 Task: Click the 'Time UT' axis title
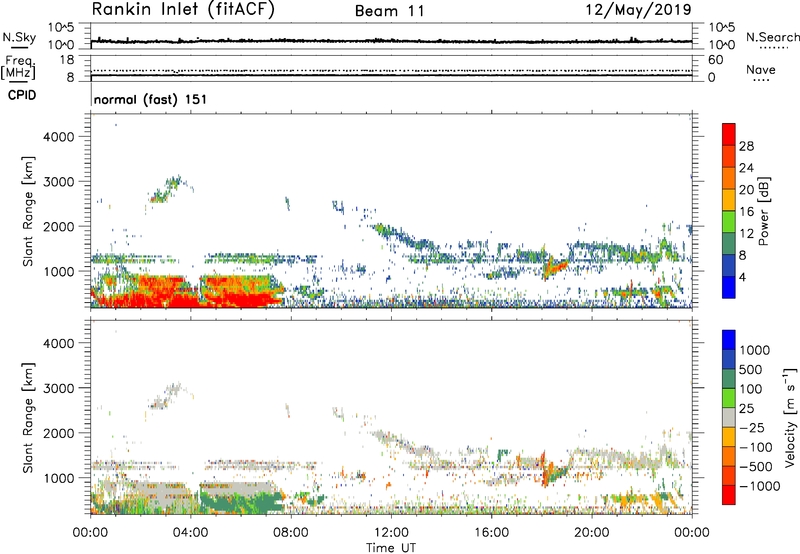pyautogui.click(x=391, y=548)
